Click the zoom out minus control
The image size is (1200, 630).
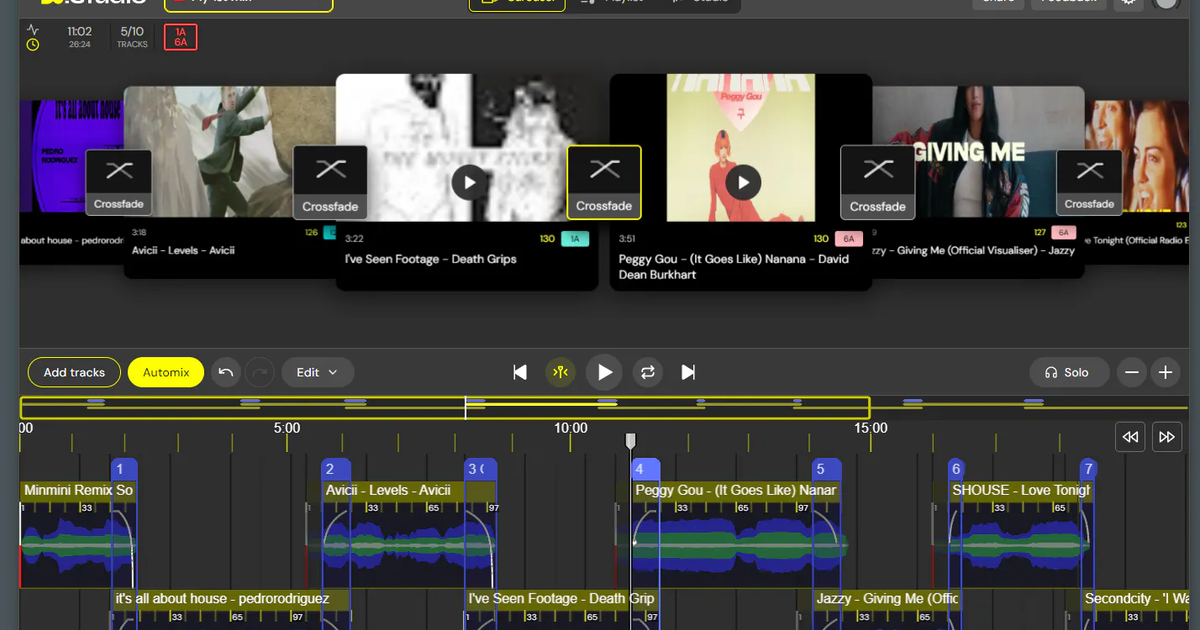(1131, 372)
